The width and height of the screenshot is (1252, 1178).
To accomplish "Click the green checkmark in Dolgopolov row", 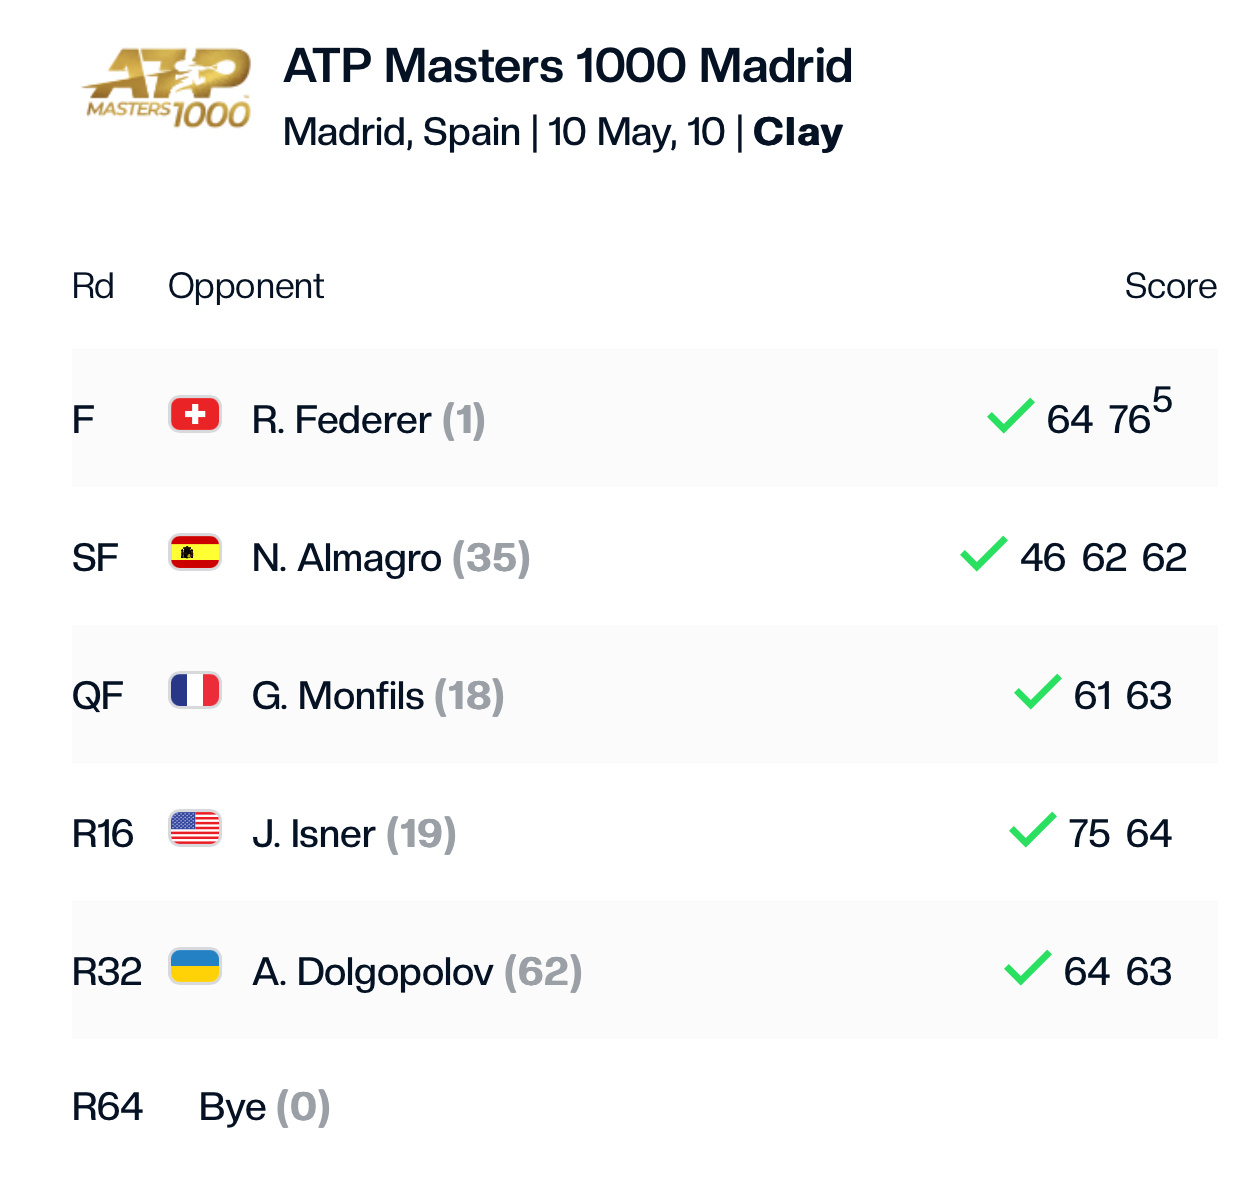I will [1028, 967].
